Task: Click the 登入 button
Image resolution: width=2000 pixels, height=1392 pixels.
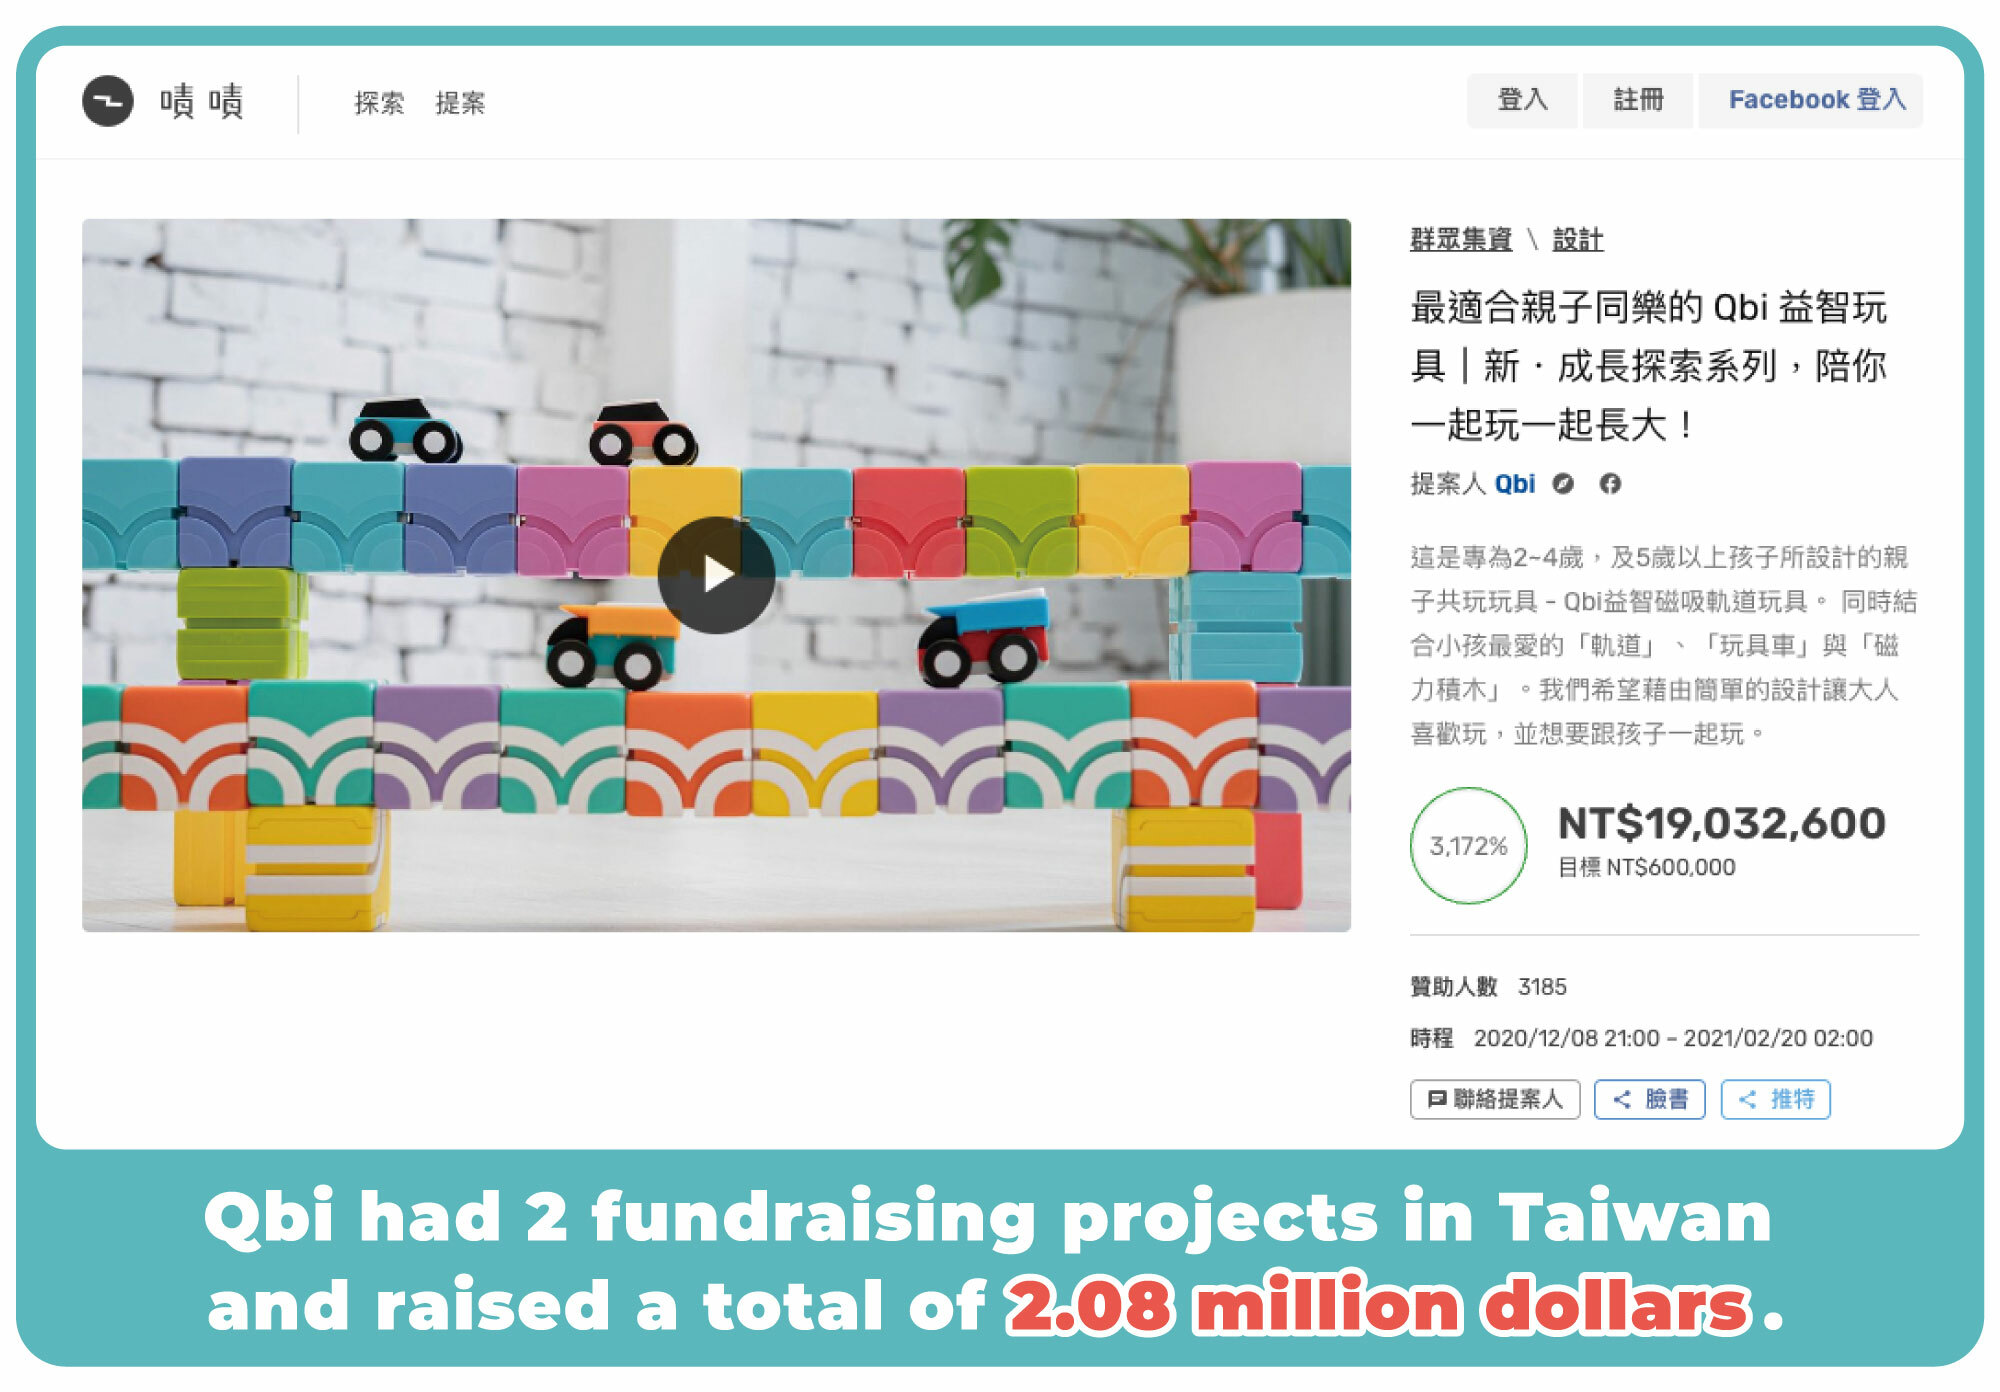Action: click(1522, 100)
